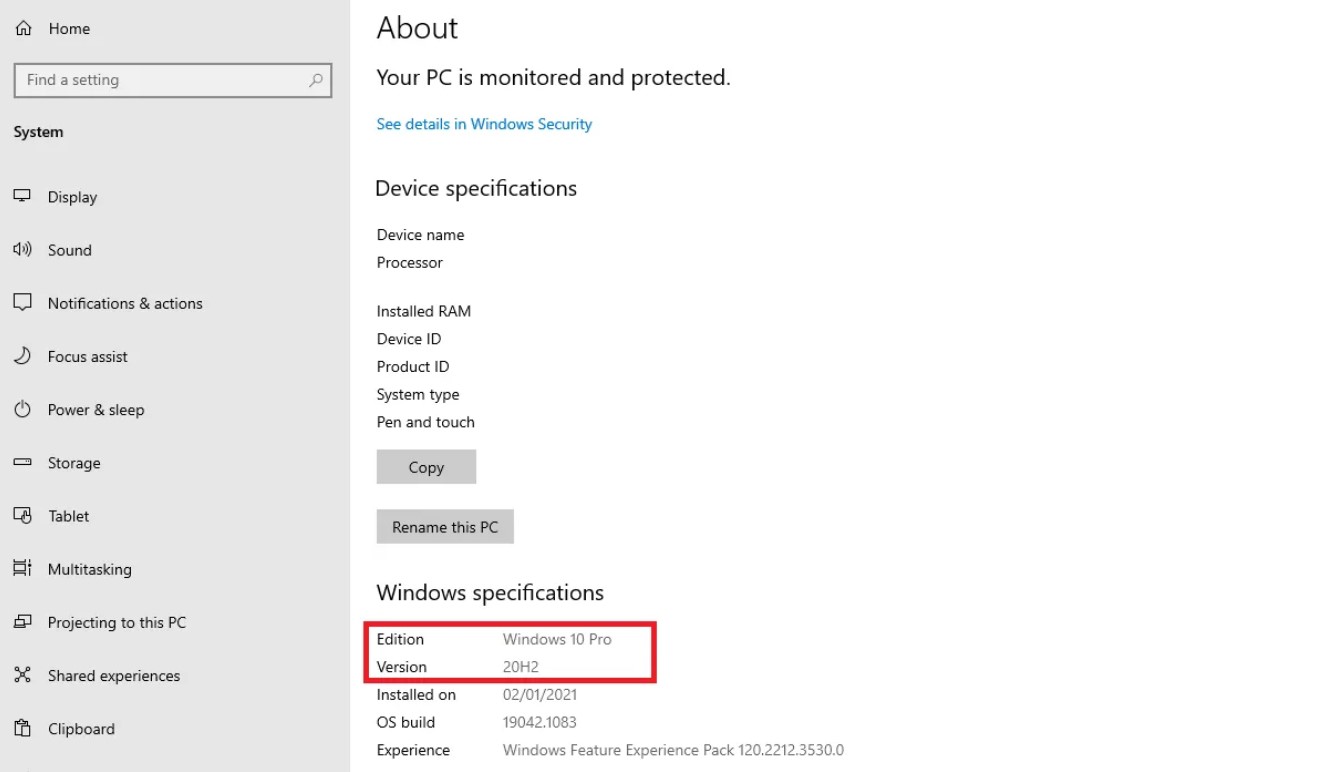Click the Rename this PC button
Image resolution: width=1329 pixels, height=772 pixels.
(445, 527)
